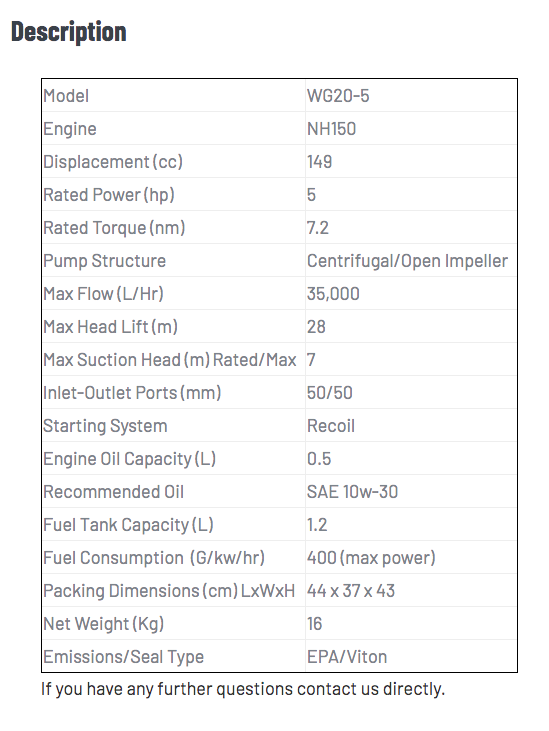
Task: Select Centrifugal/Open Impeller text
Action: (407, 261)
